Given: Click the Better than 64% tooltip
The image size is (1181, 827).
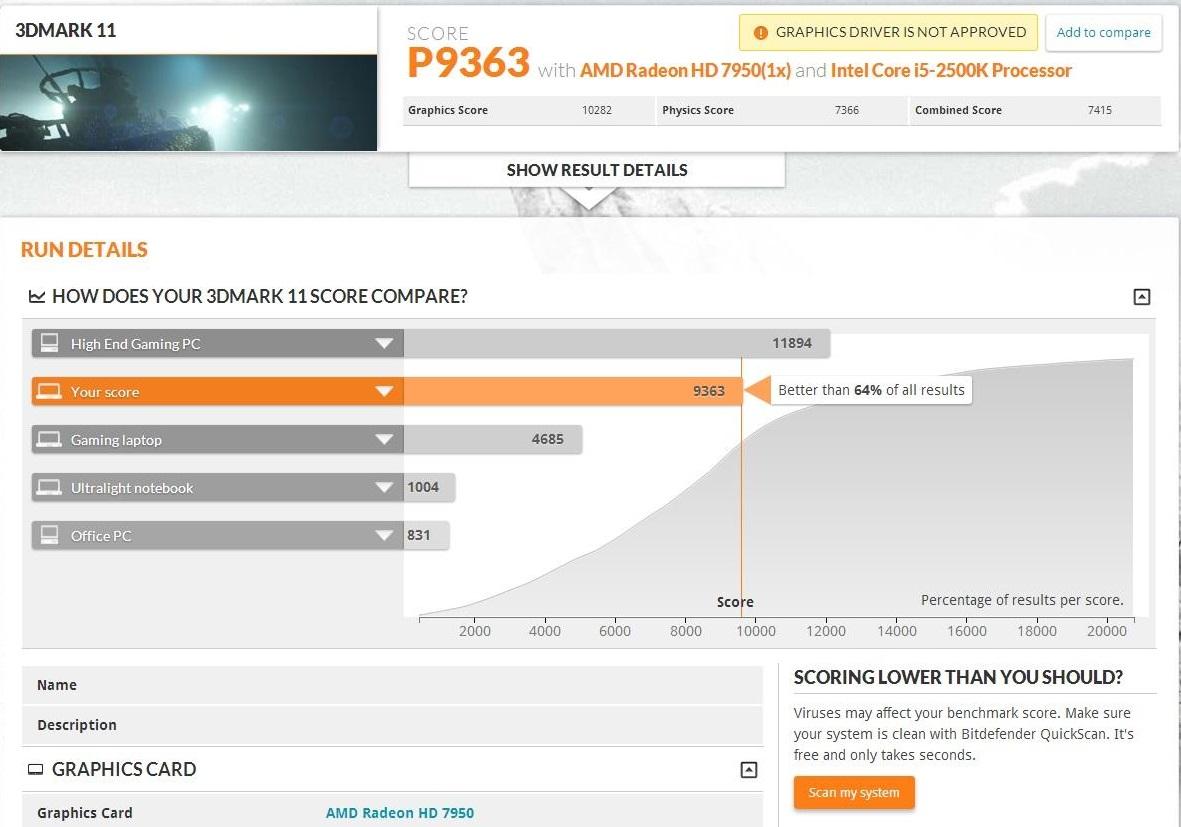Looking at the screenshot, I should click(871, 390).
